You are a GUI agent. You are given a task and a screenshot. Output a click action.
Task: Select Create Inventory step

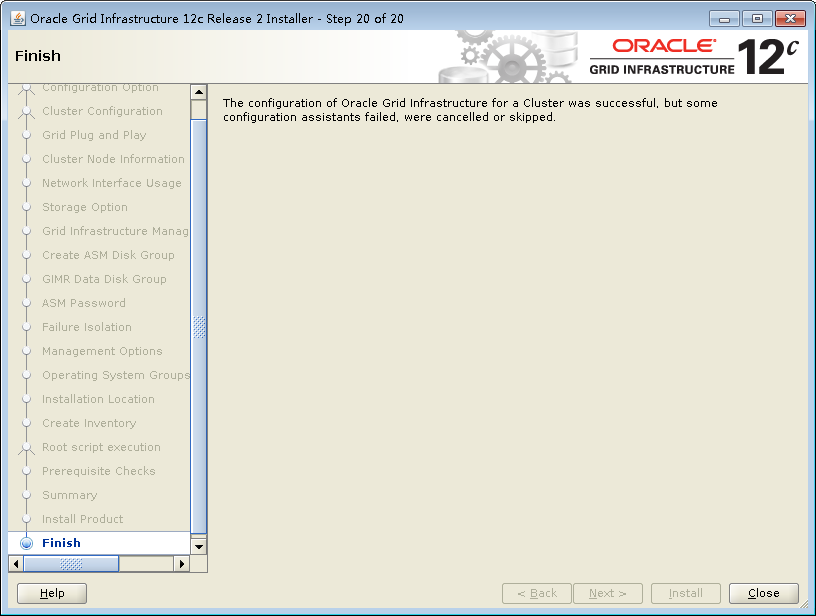[89, 423]
